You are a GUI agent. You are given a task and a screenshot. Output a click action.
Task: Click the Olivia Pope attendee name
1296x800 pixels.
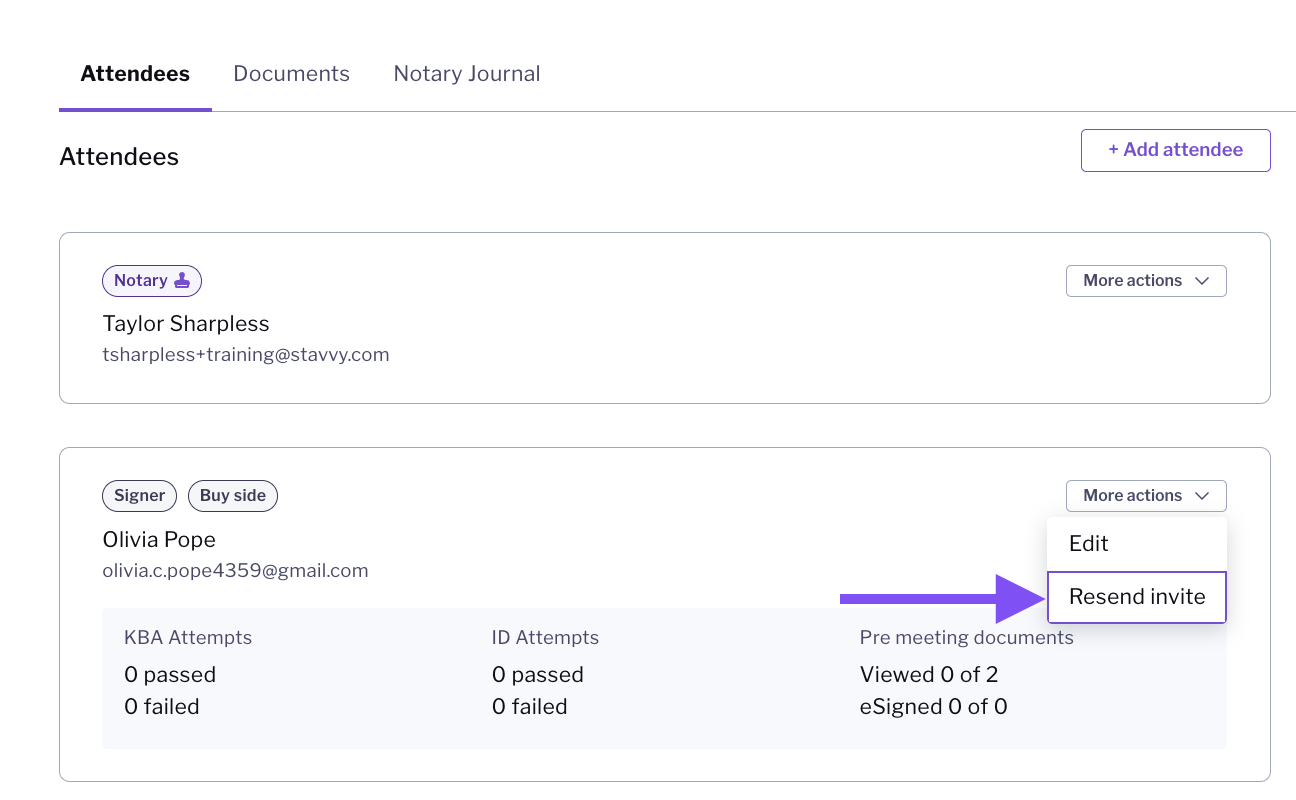pos(159,540)
